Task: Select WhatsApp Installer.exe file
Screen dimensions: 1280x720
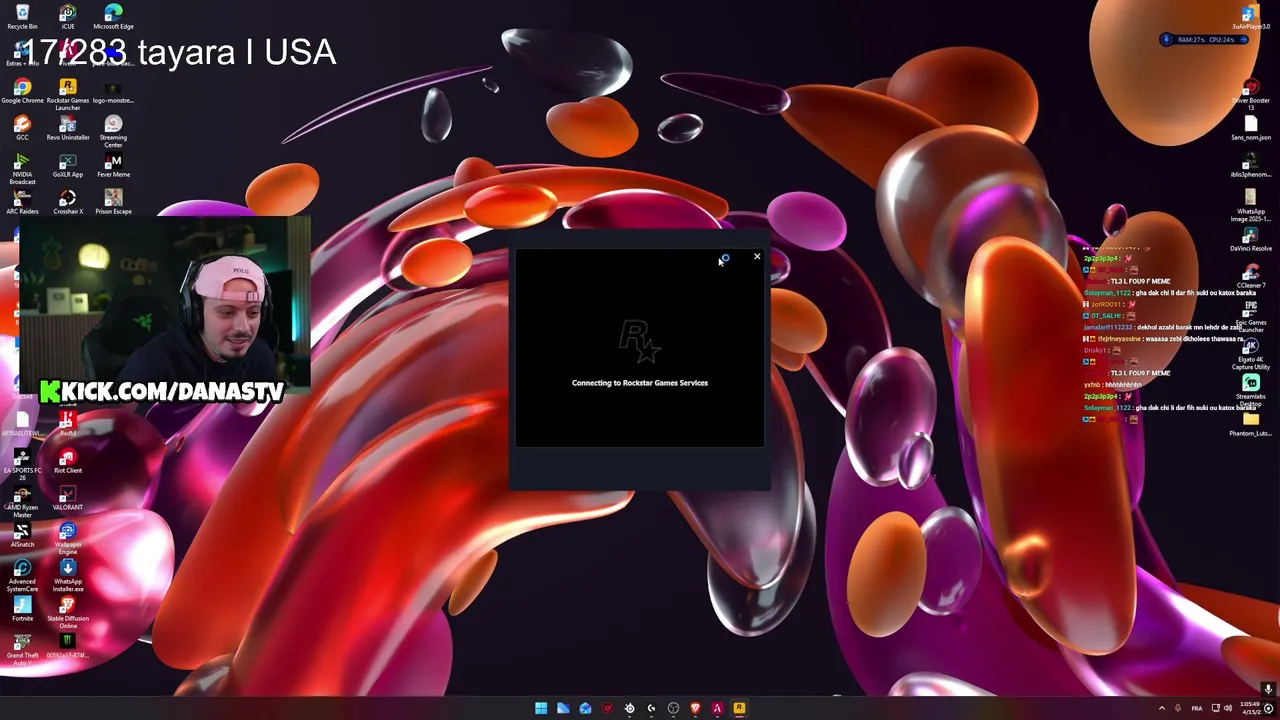Action: (x=68, y=575)
